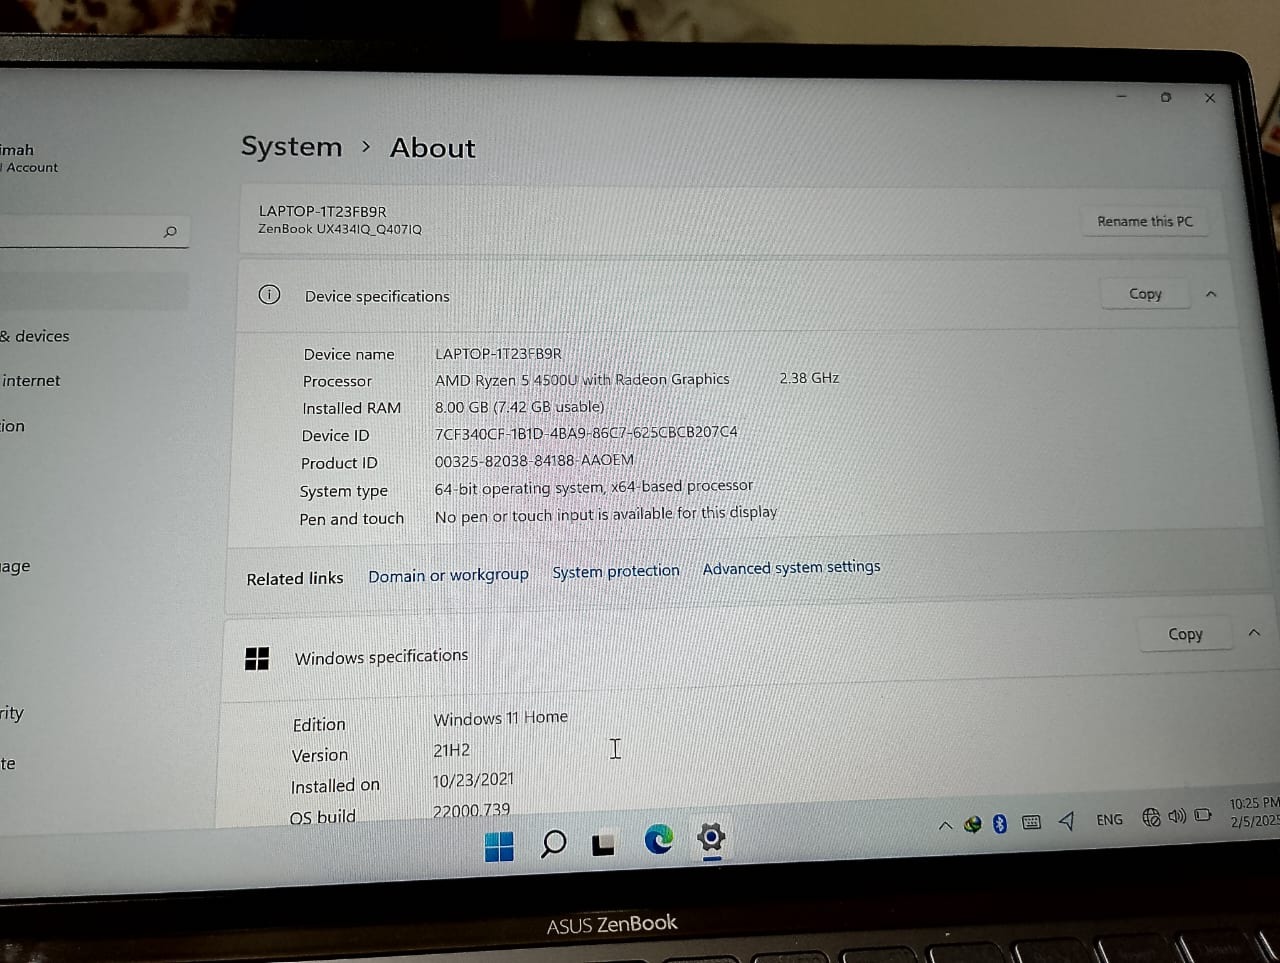Click the 64-bit operating system text
This screenshot has width=1280, height=963.
593,487
